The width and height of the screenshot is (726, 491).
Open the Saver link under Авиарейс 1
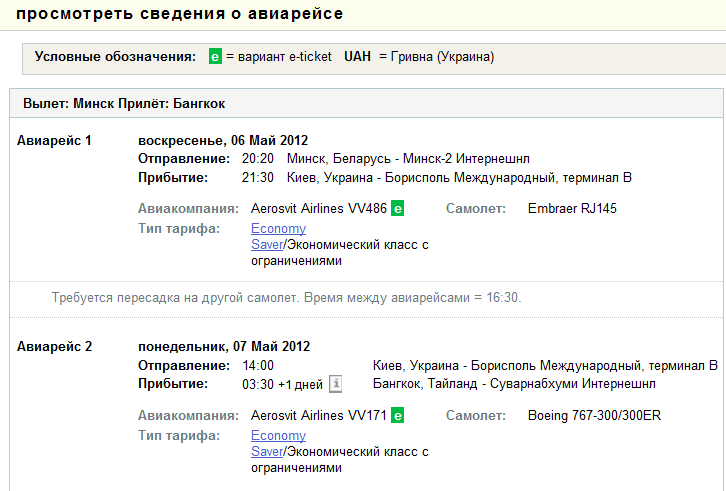tap(267, 244)
